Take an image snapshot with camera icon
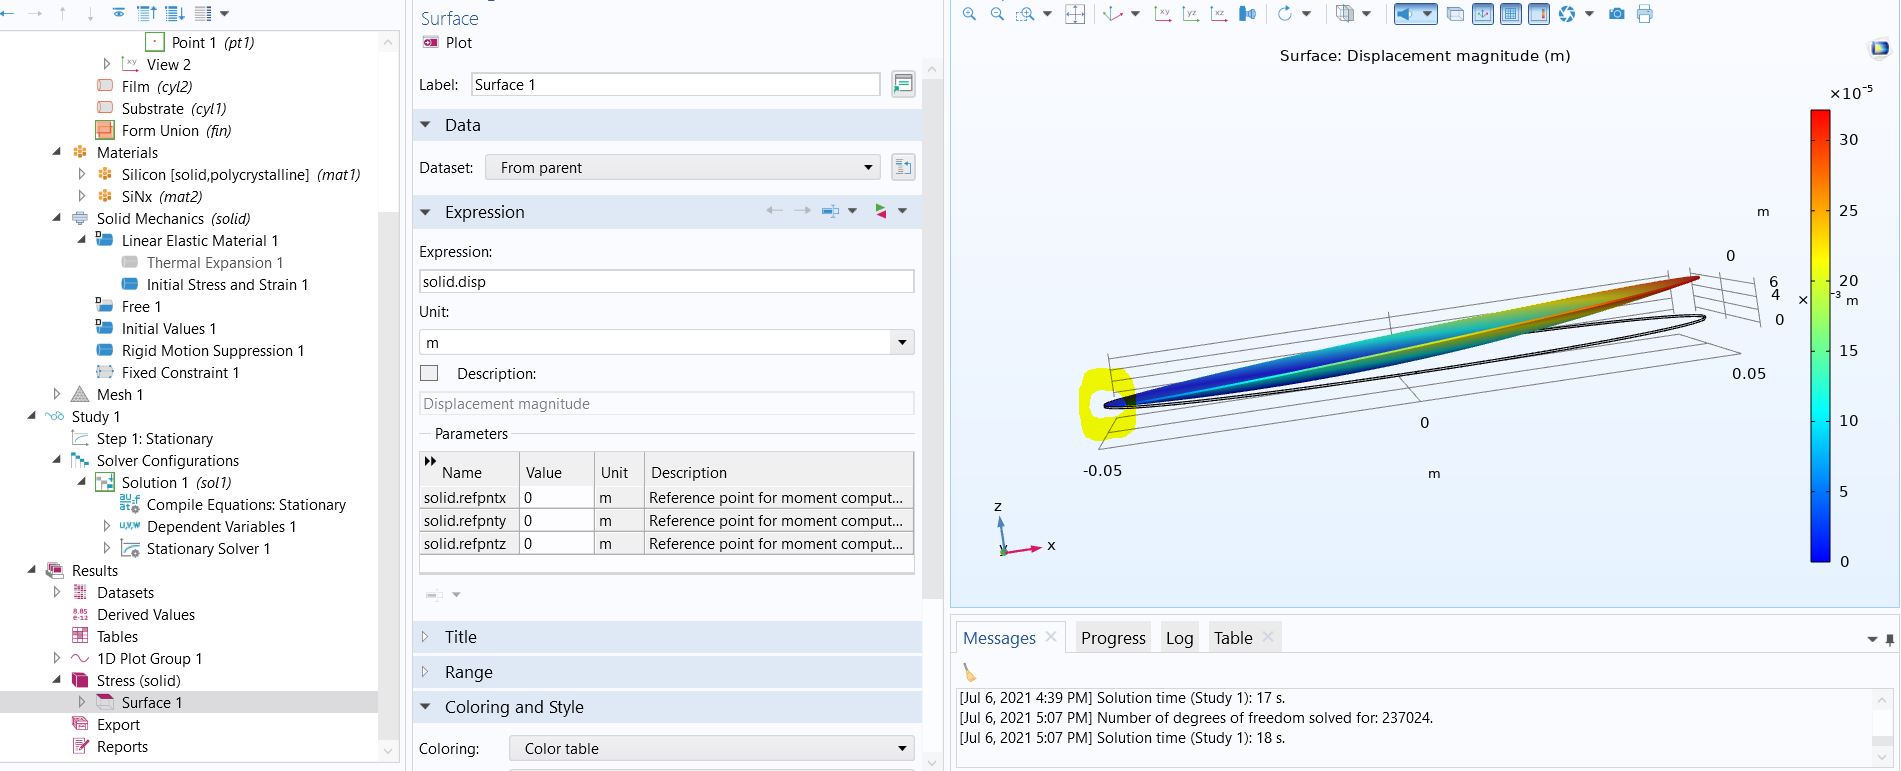The image size is (1901, 771). pyautogui.click(x=1616, y=14)
